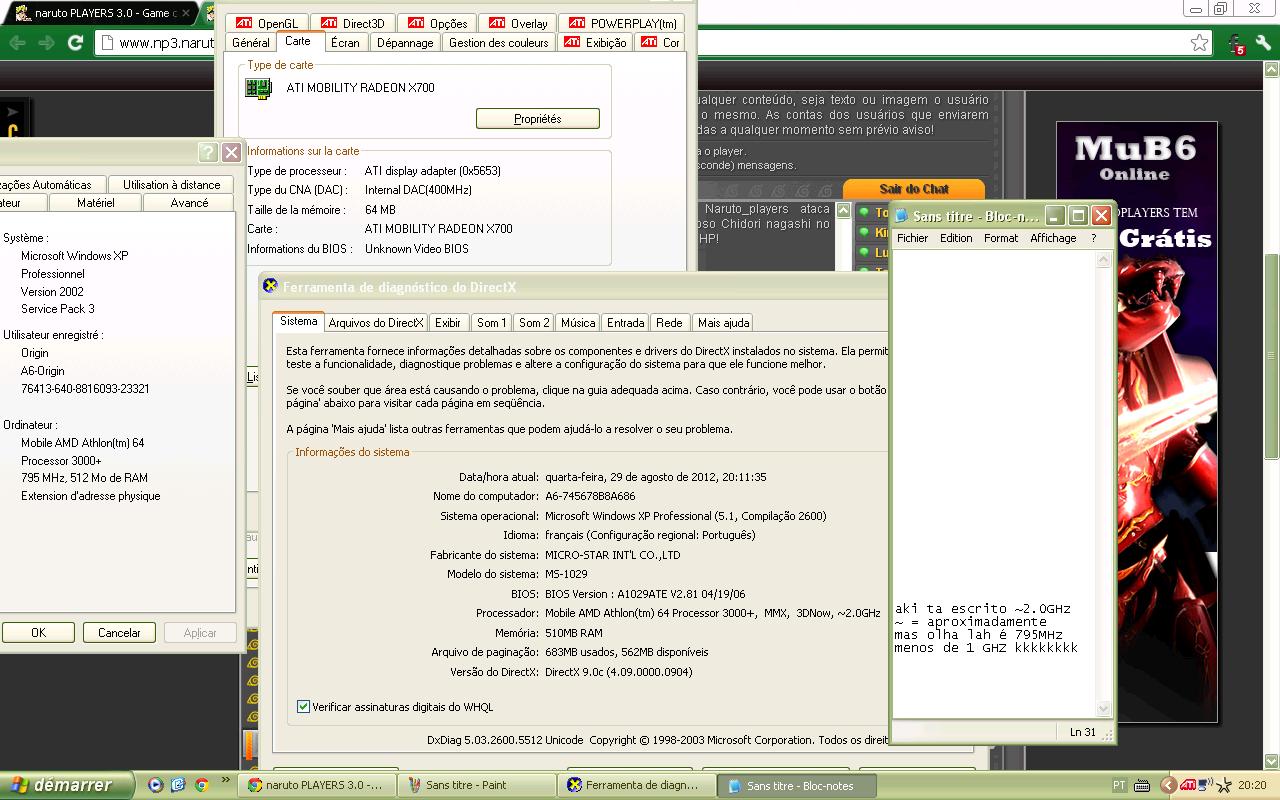Open the Rede tab
This screenshot has height=800, width=1280.
tap(669, 323)
